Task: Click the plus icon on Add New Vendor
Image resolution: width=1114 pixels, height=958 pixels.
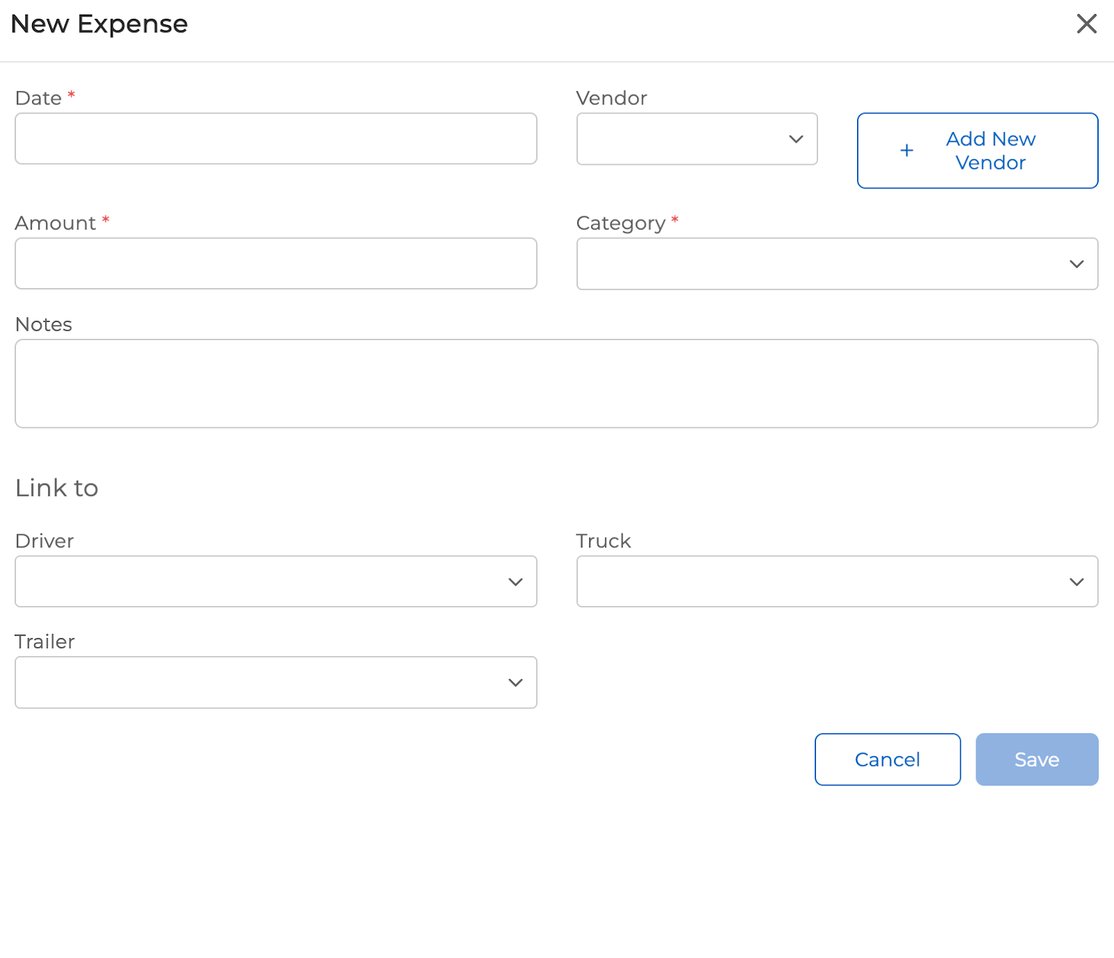Action: pyautogui.click(x=906, y=151)
